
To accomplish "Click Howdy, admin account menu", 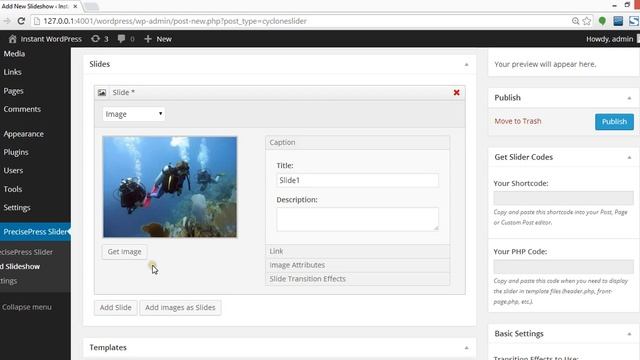I will pyautogui.click(x=610, y=39).
